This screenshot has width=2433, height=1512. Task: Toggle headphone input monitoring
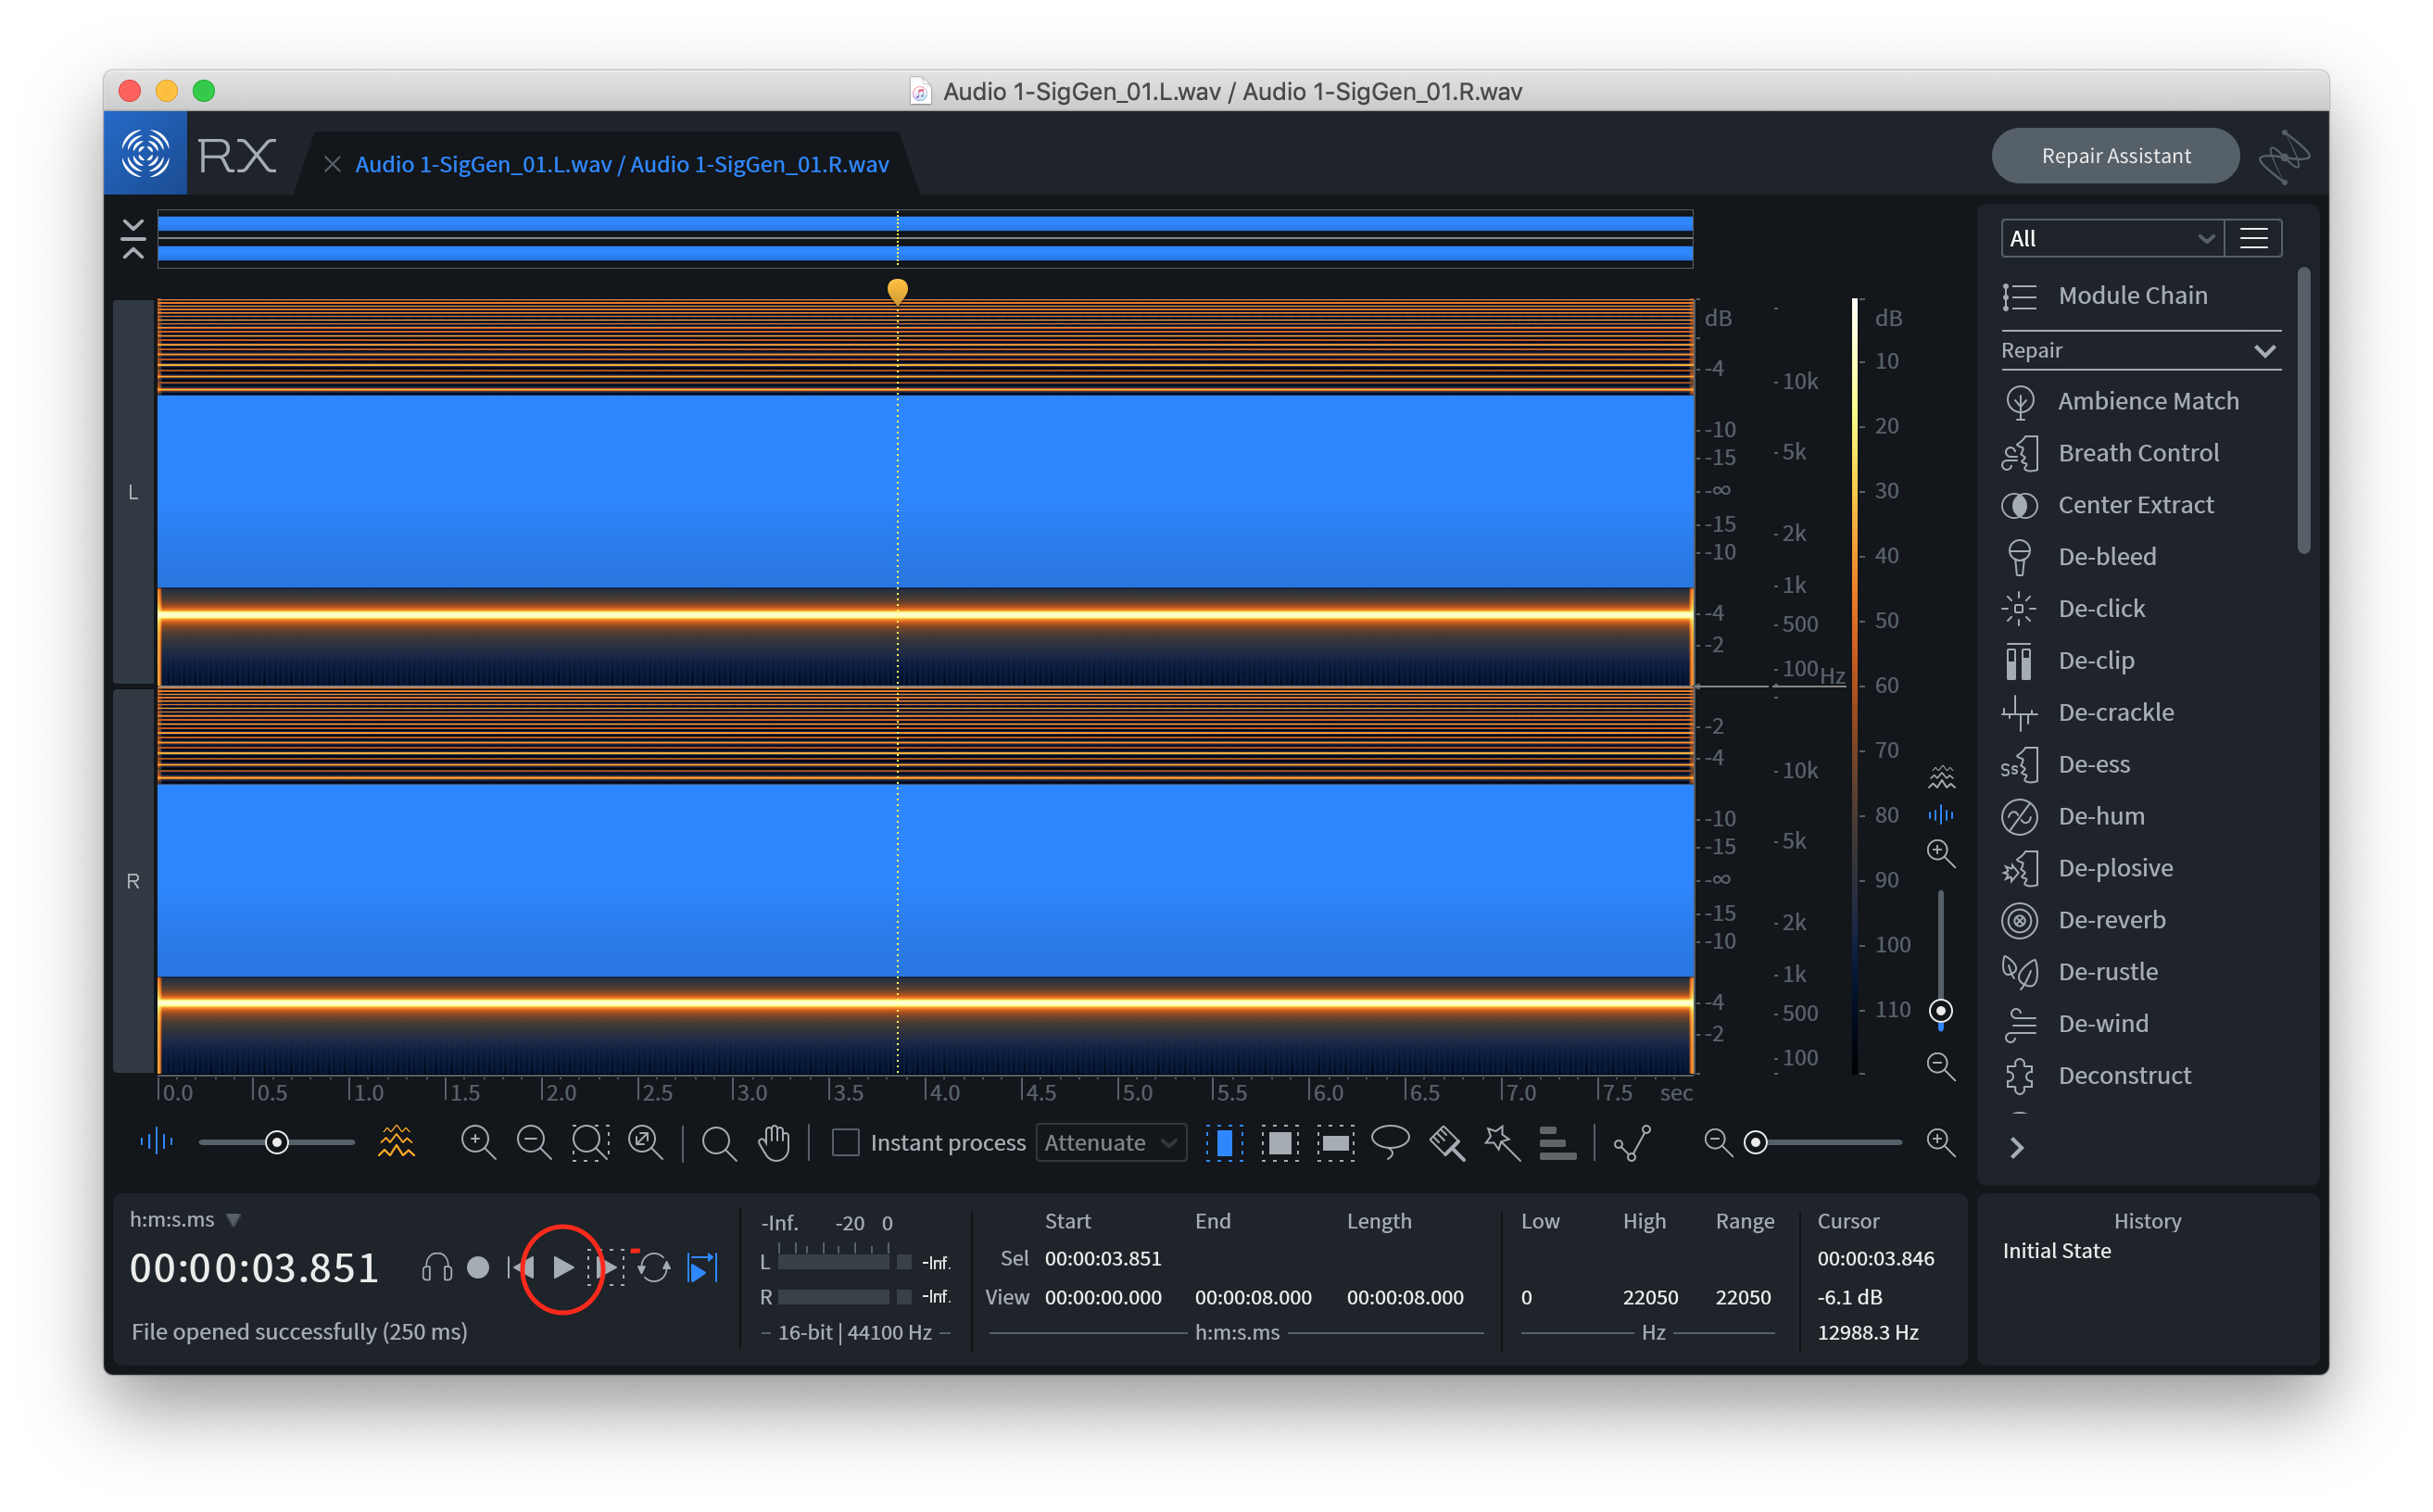[437, 1268]
